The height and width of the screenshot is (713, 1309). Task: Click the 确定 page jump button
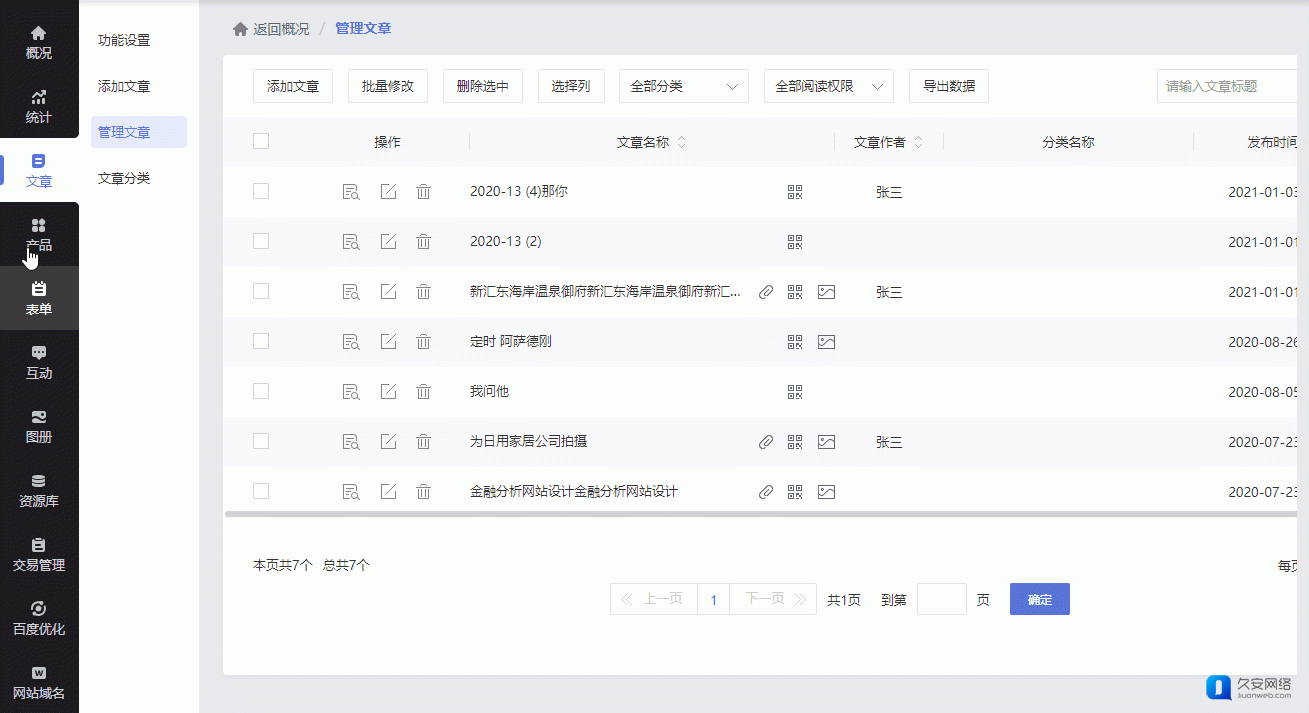pyautogui.click(x=1040, y=599)
